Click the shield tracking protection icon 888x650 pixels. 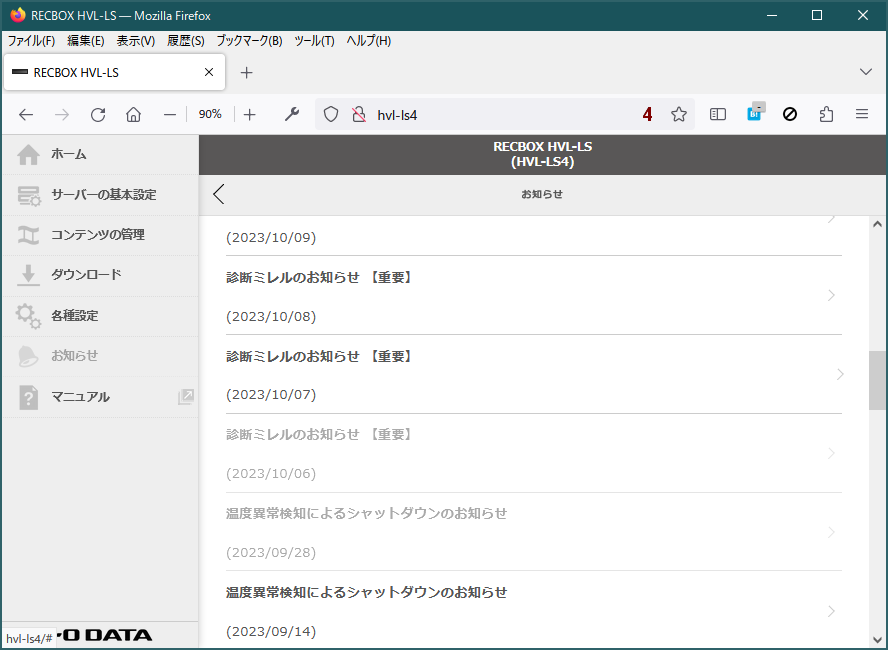331,115
